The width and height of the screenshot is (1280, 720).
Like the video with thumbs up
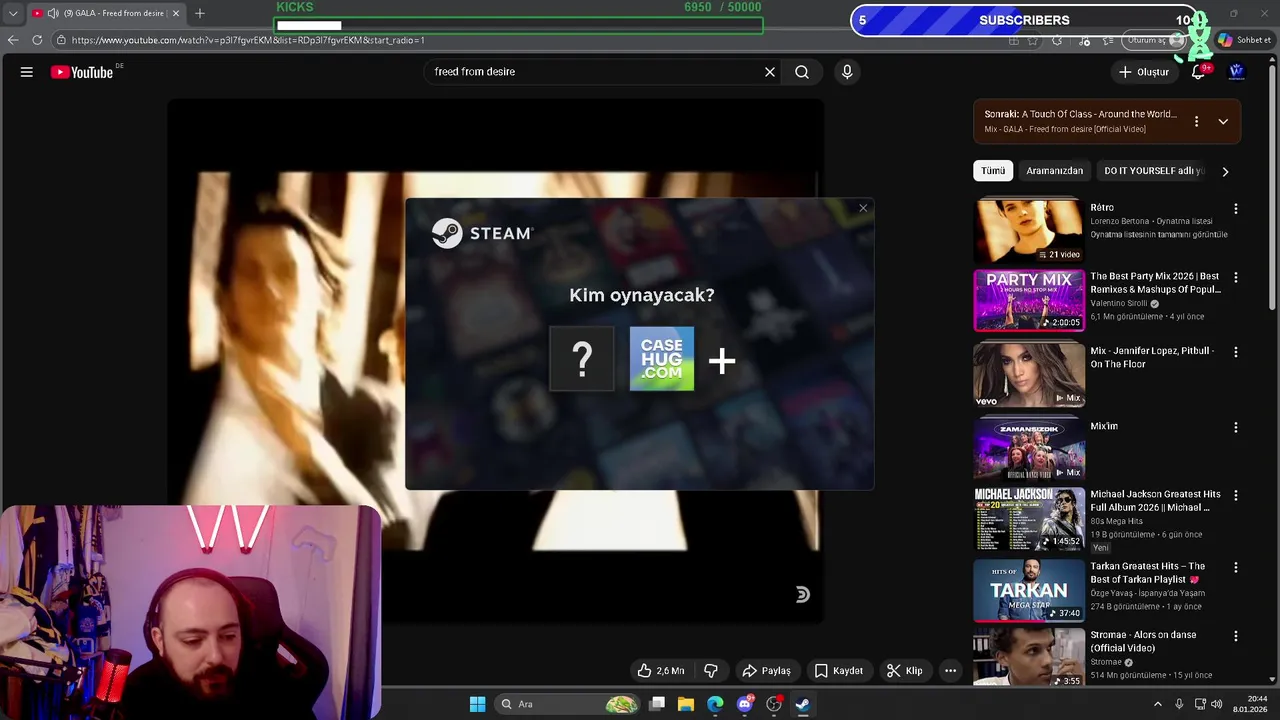[661, 671]
